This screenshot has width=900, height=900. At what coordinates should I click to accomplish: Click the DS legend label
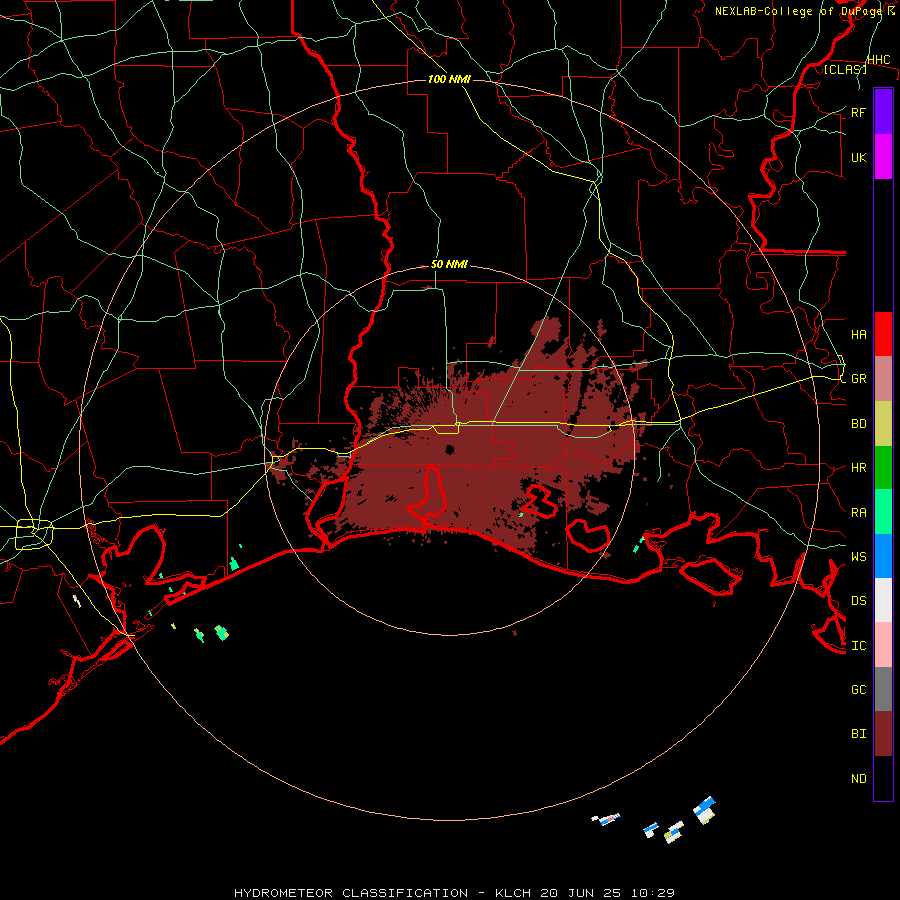click(x=858, y=601)
